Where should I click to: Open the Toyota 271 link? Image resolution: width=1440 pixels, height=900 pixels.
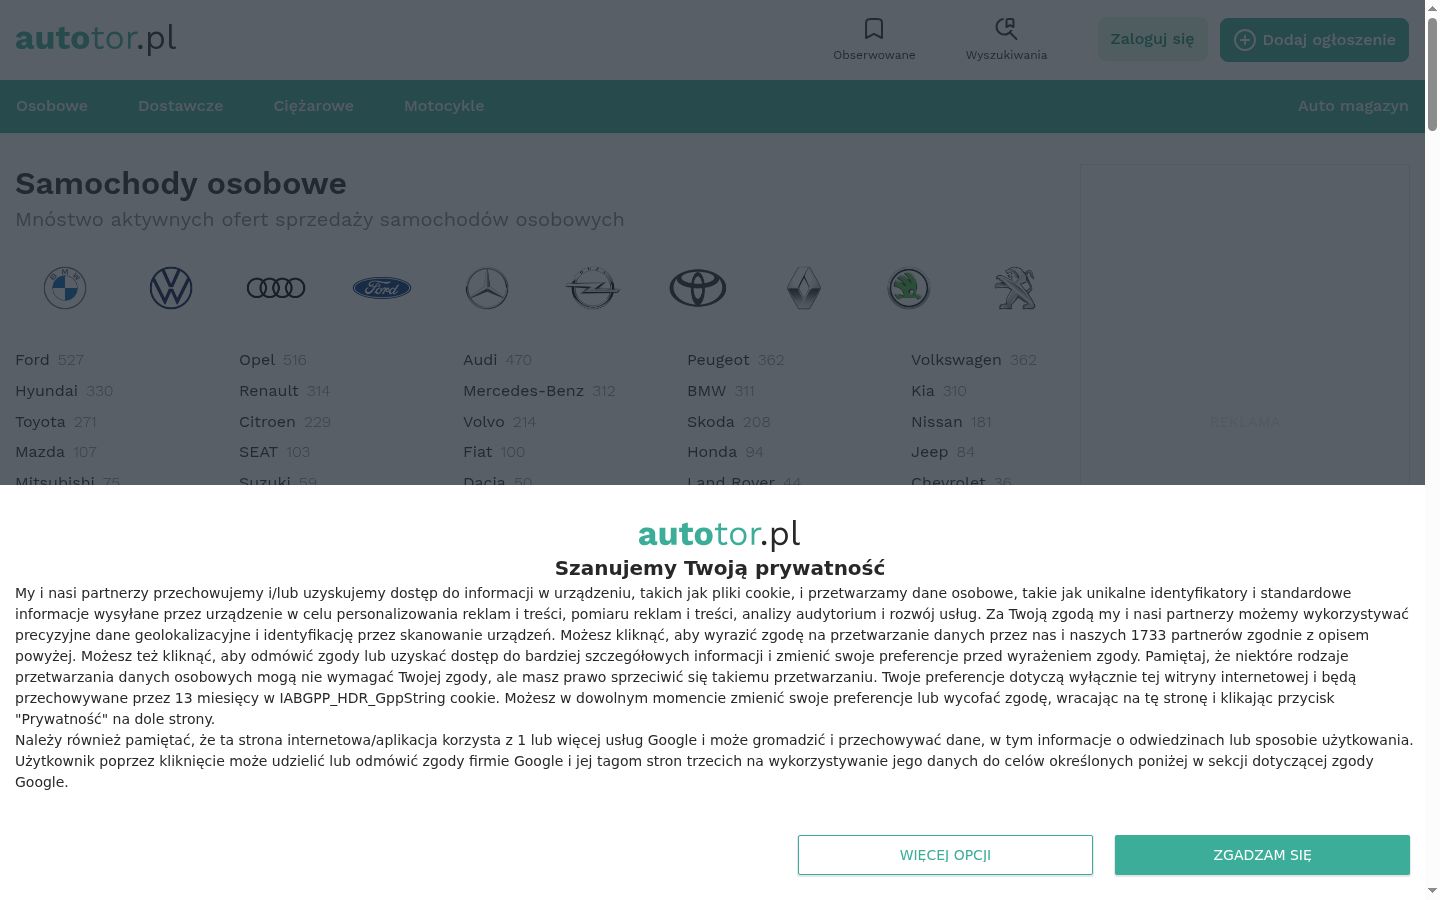(56, 422)
